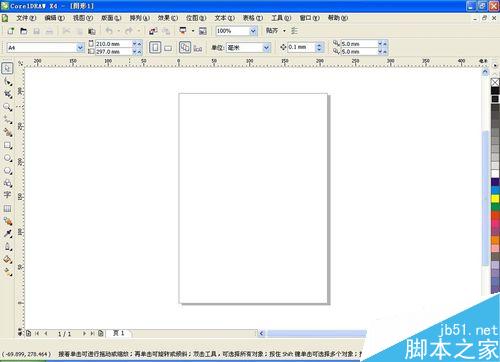Open the Outline pen tool flyout
Screen dimensions: 500x362
(x=7, y=247)
